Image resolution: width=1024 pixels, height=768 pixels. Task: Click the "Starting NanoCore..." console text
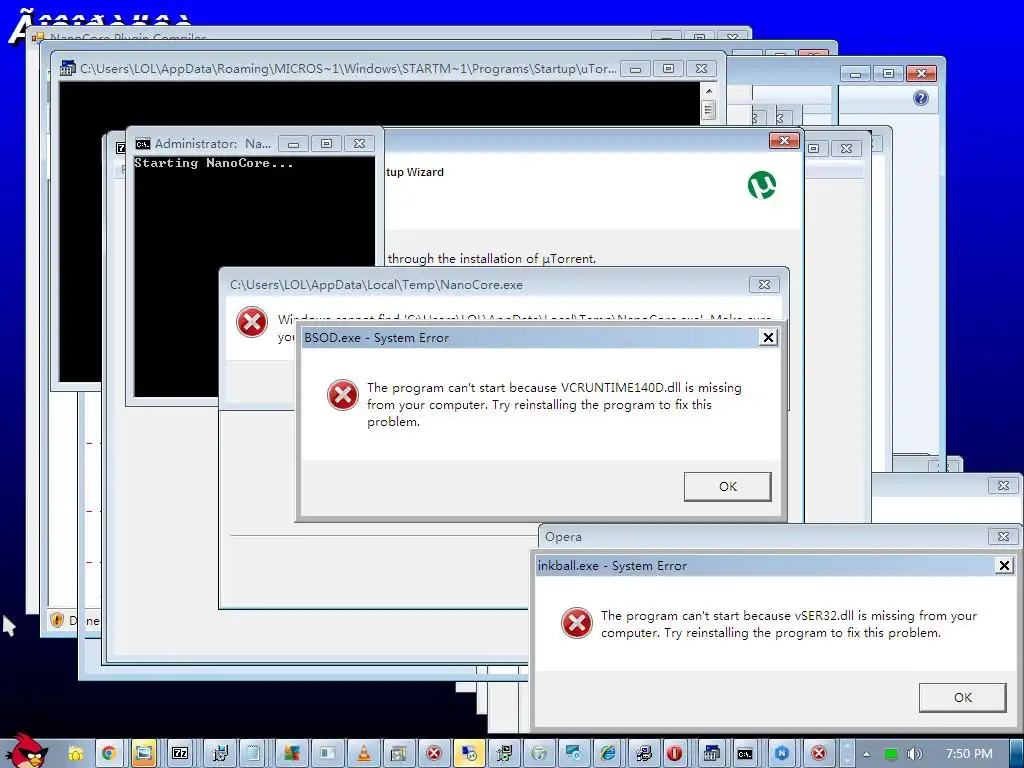214,163
